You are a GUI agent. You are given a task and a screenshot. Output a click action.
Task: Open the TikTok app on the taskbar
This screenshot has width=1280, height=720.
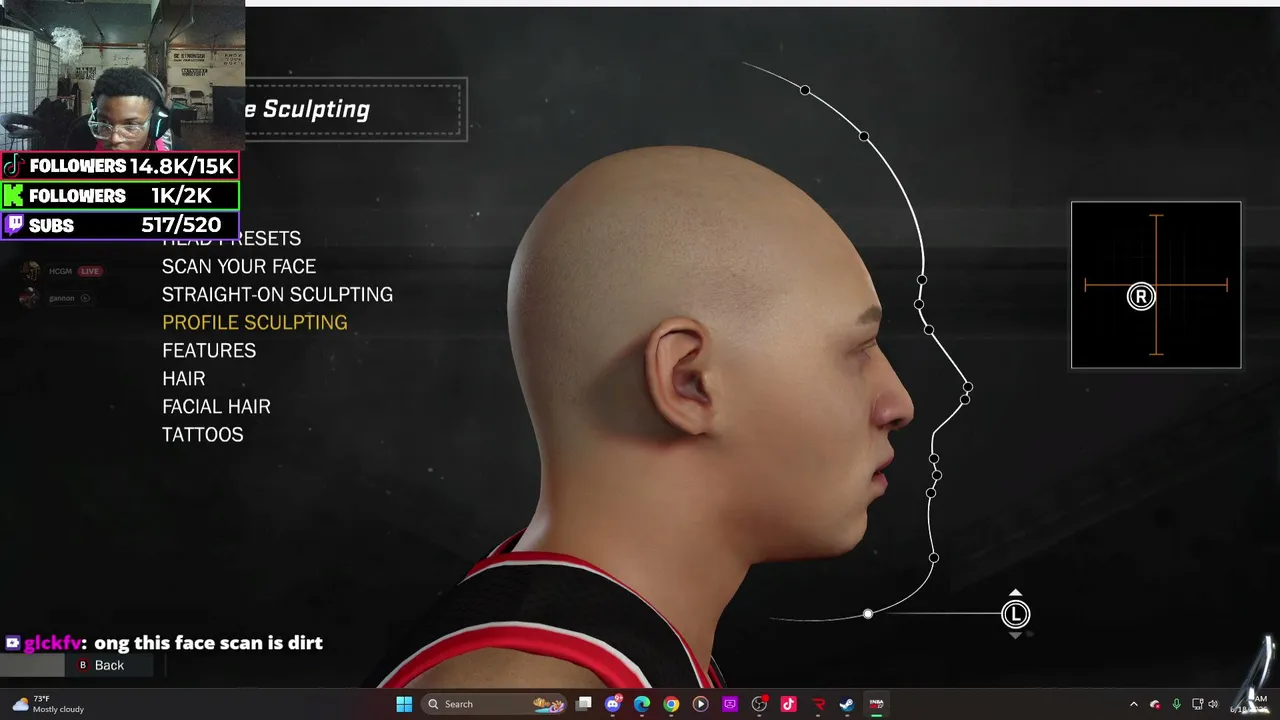point(788,704)
